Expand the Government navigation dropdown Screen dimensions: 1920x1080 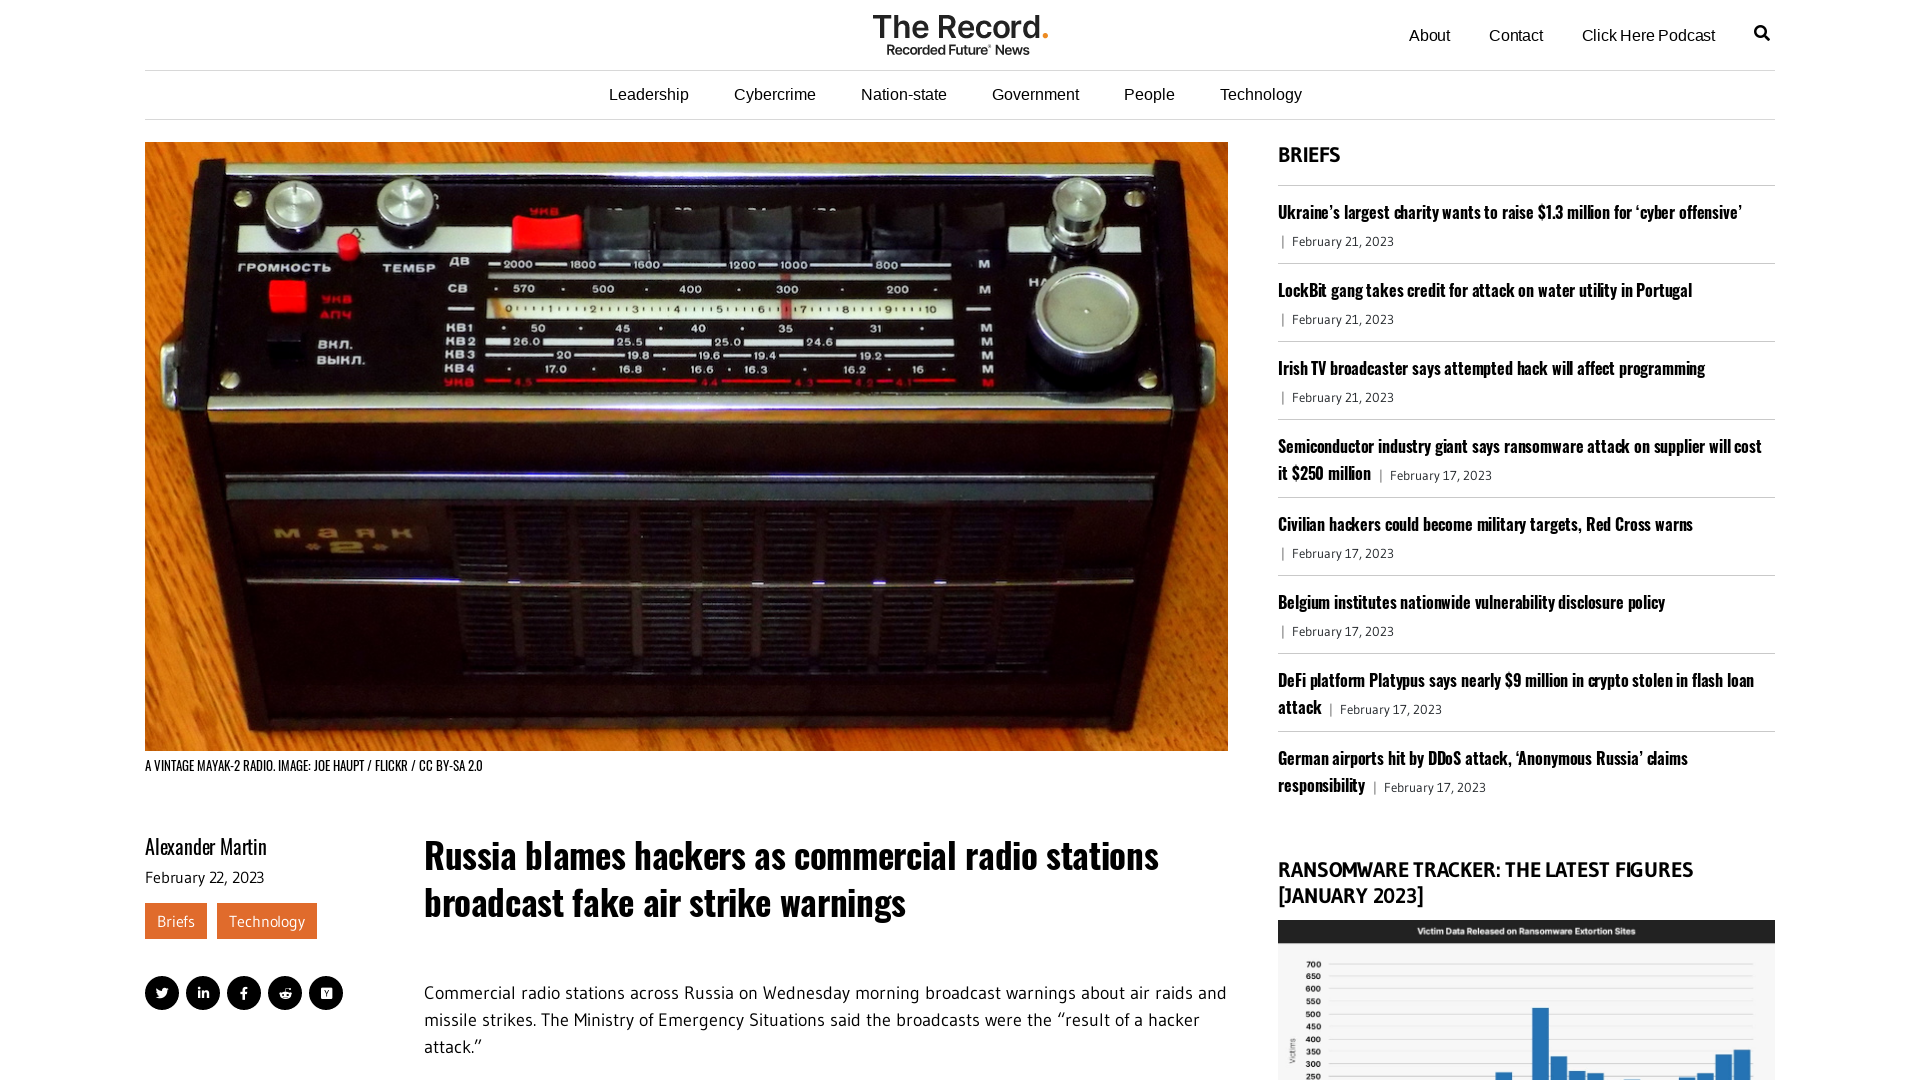point(1035,94)
